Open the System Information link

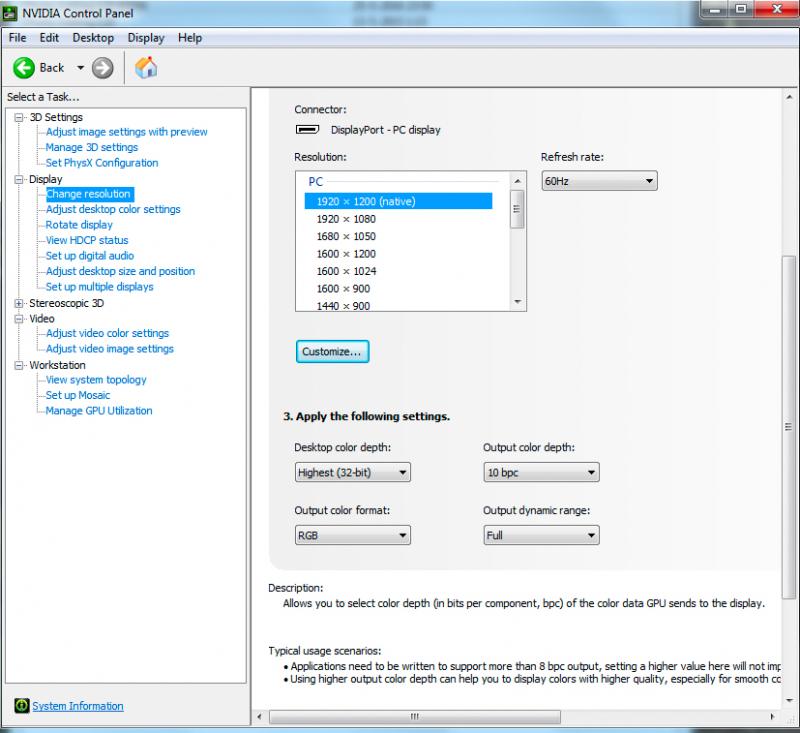click(78, 706)
